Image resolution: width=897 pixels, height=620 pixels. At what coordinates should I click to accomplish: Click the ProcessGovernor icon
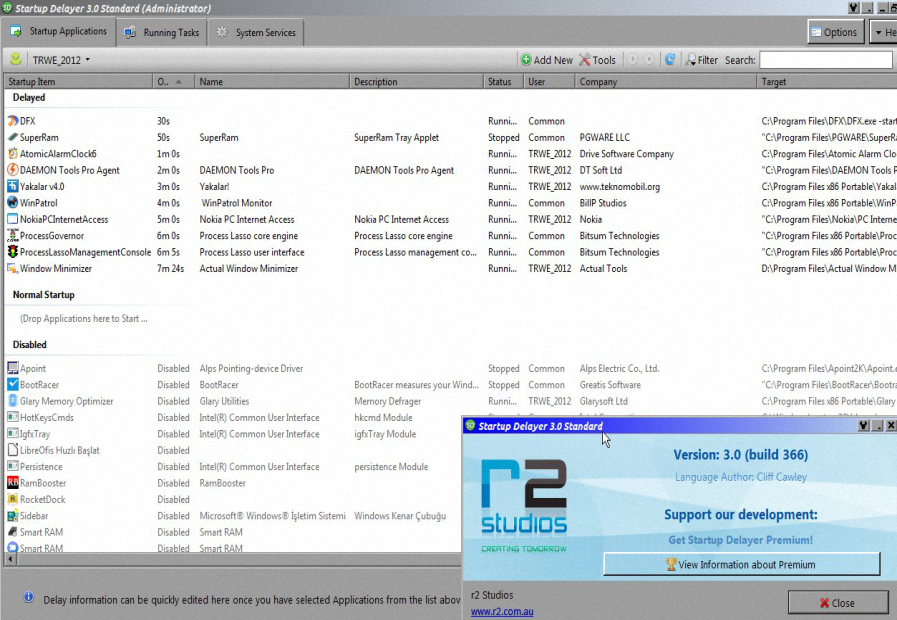(13, 236)
